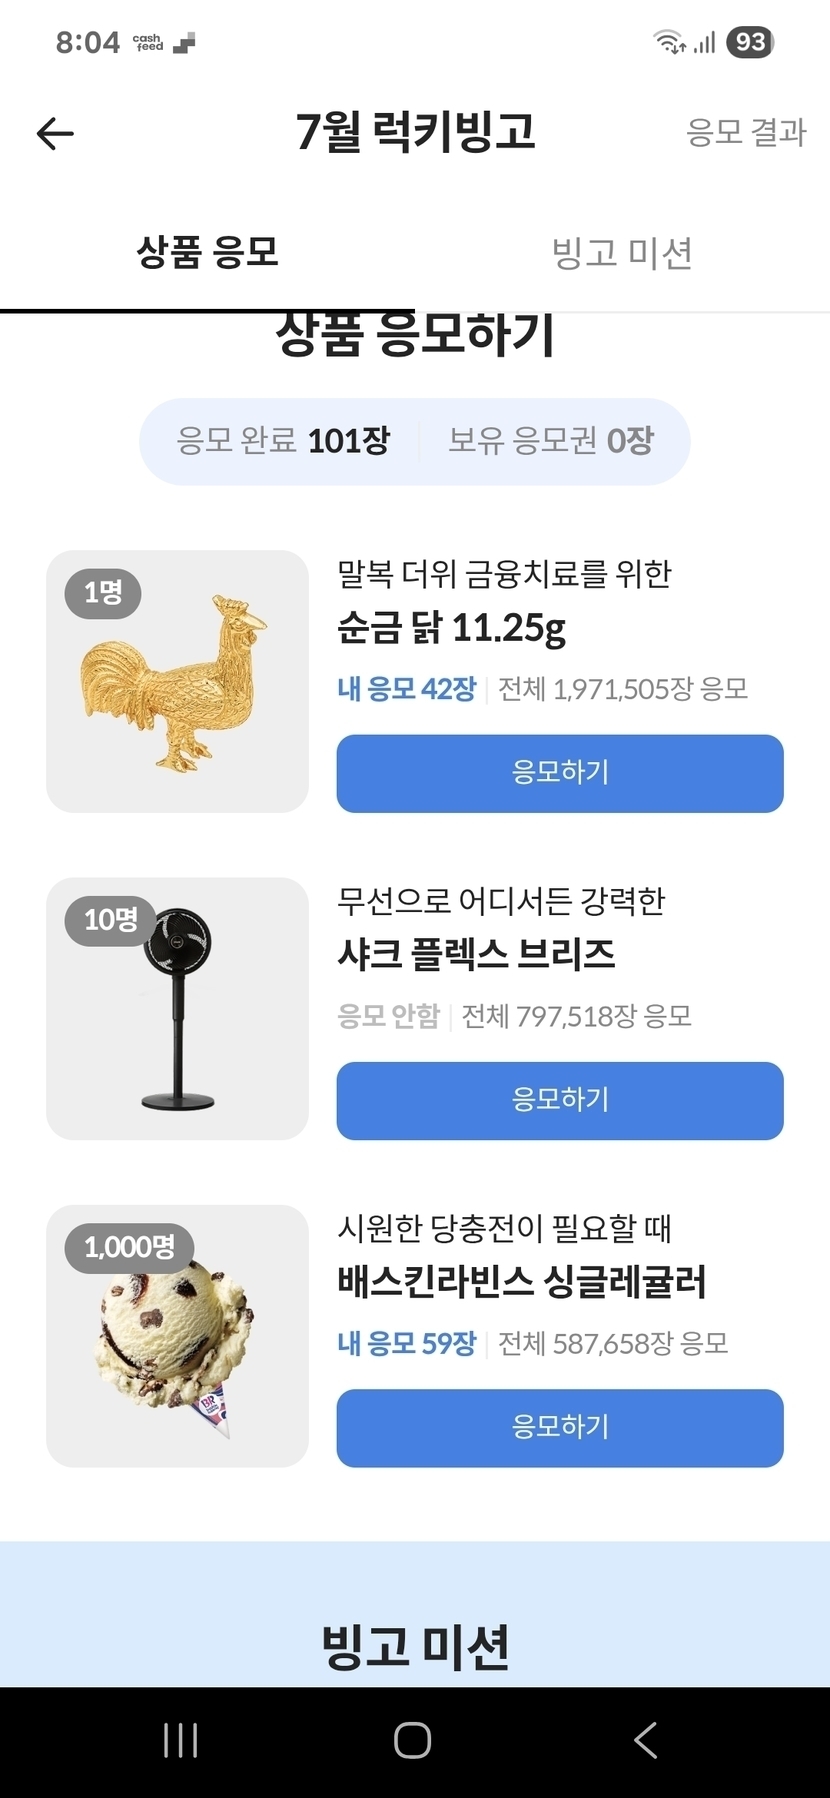Tap the 10명 winner badge
Image resolution: width=830 pixels, height=1798 pixels.
pos(110,920)
